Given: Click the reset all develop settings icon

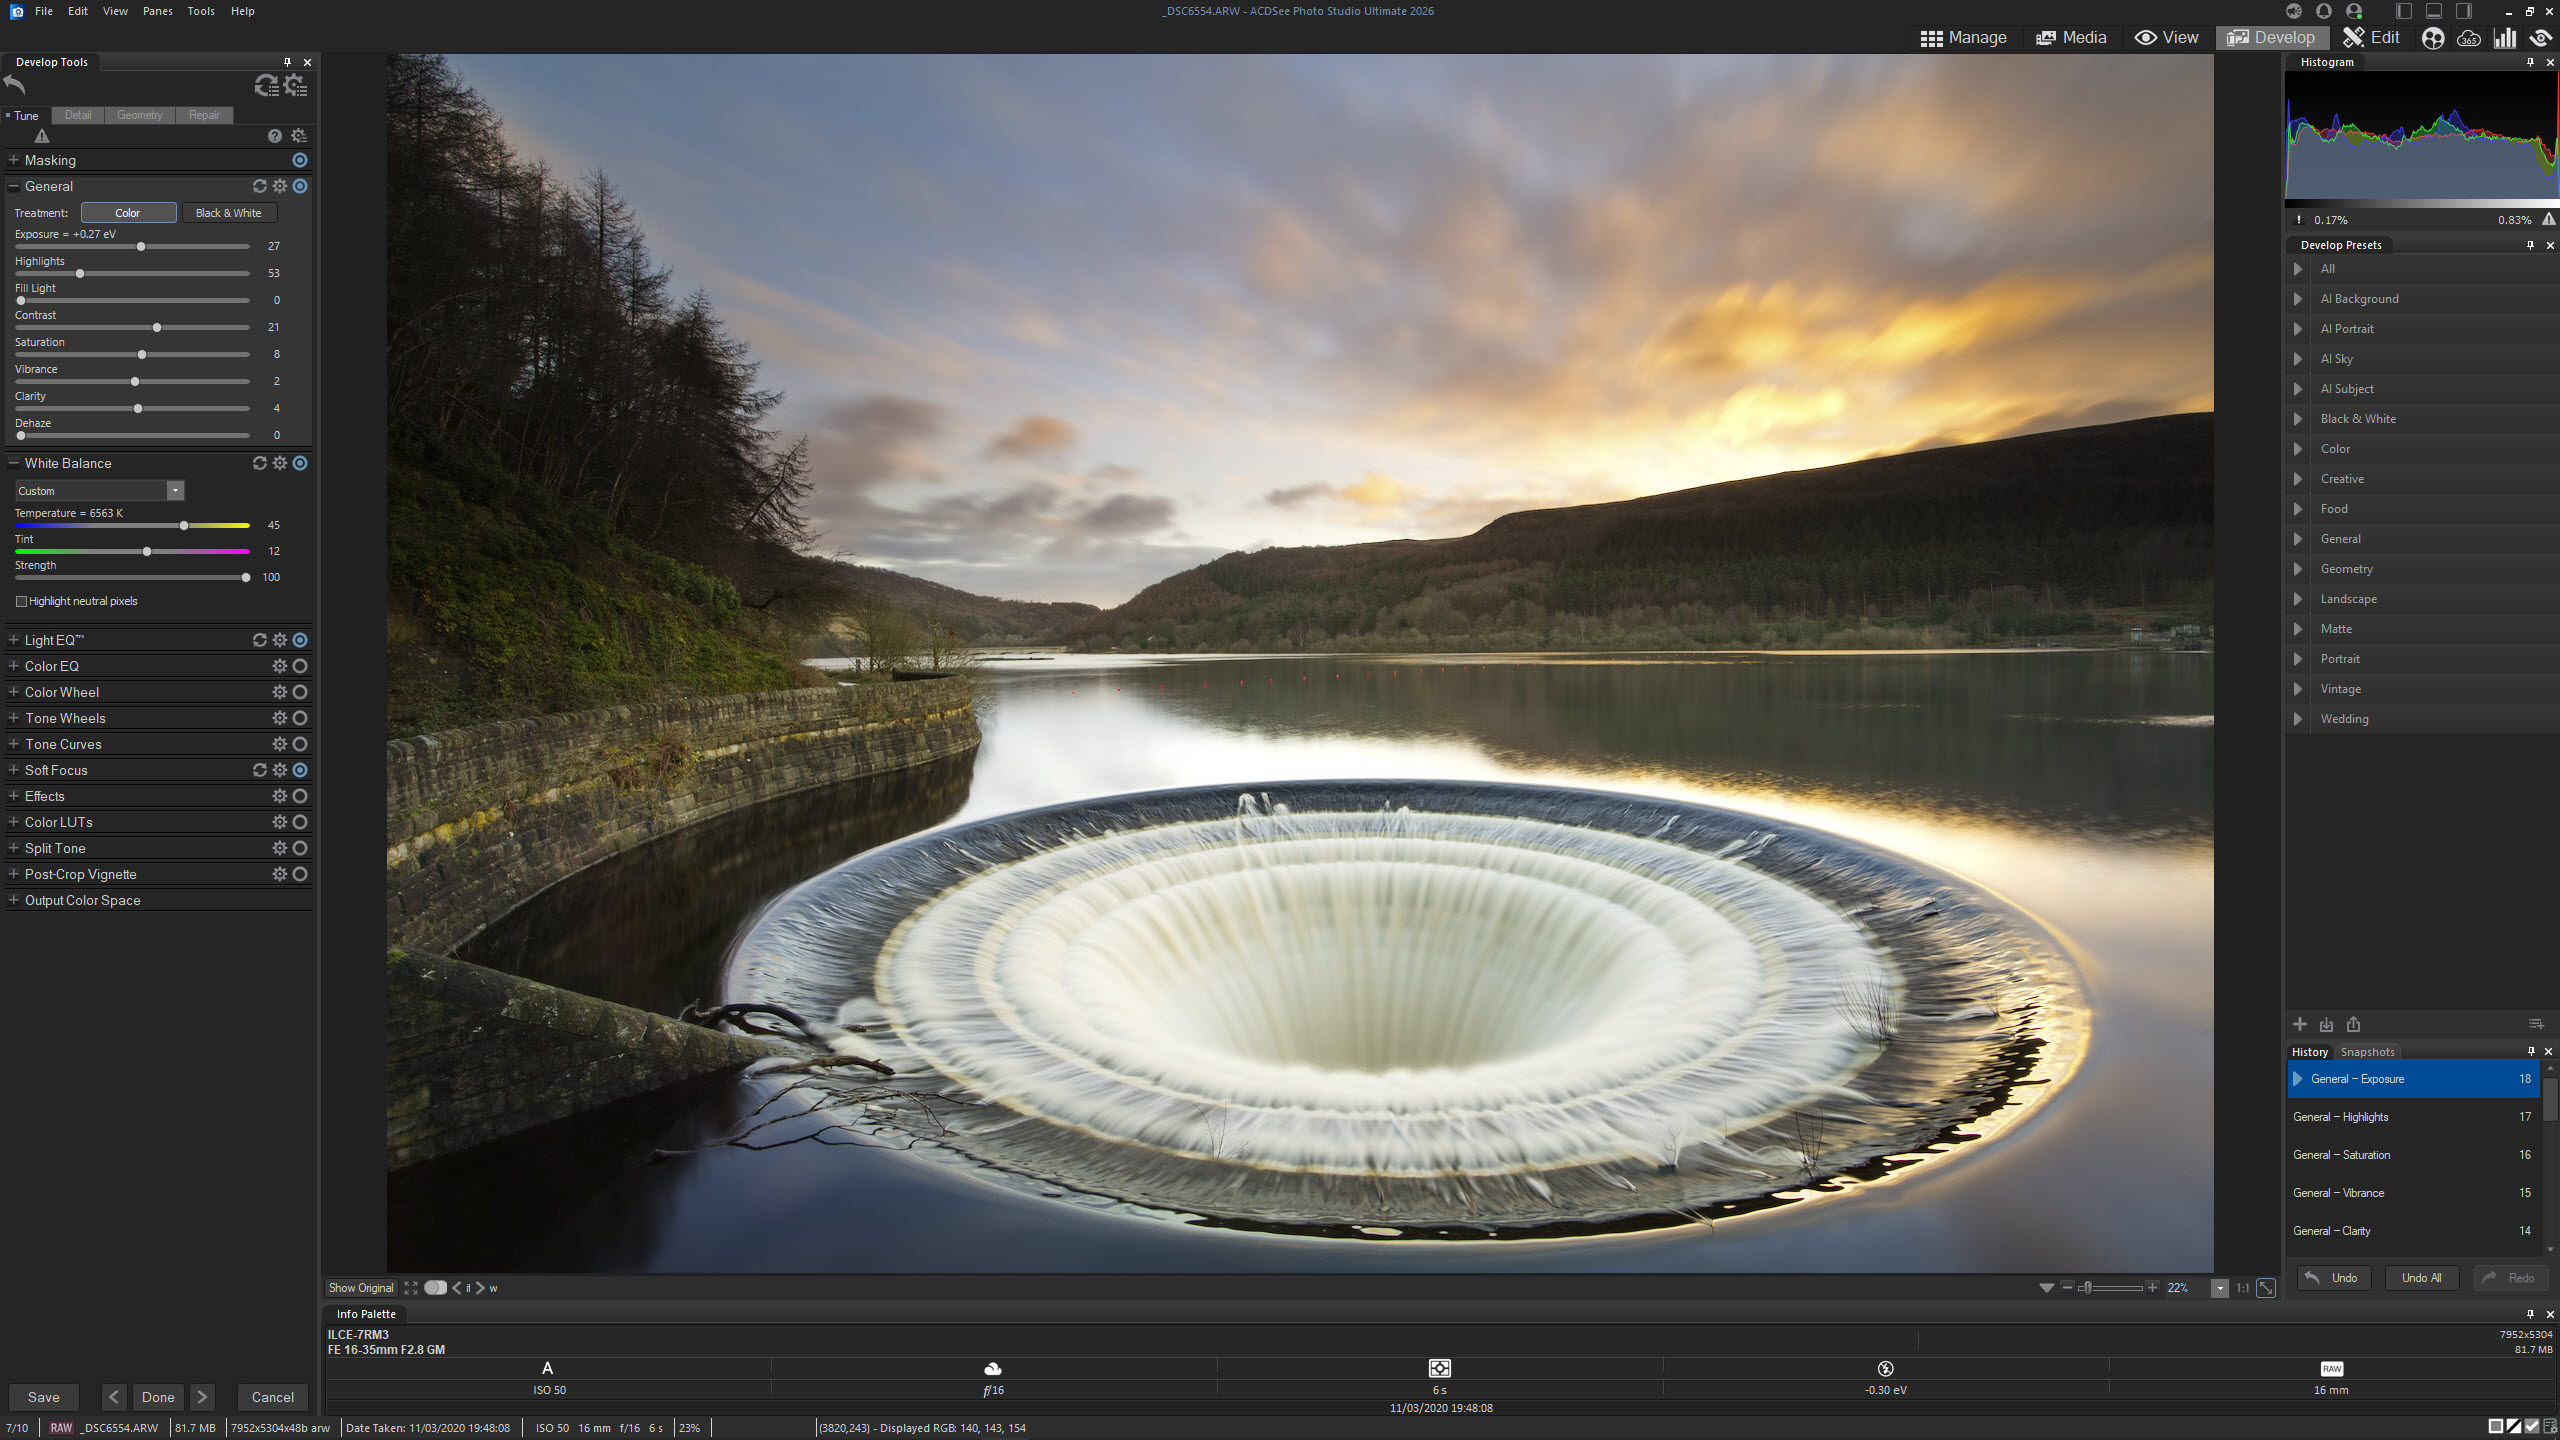Looking at the screenshot, I should 266,86.
